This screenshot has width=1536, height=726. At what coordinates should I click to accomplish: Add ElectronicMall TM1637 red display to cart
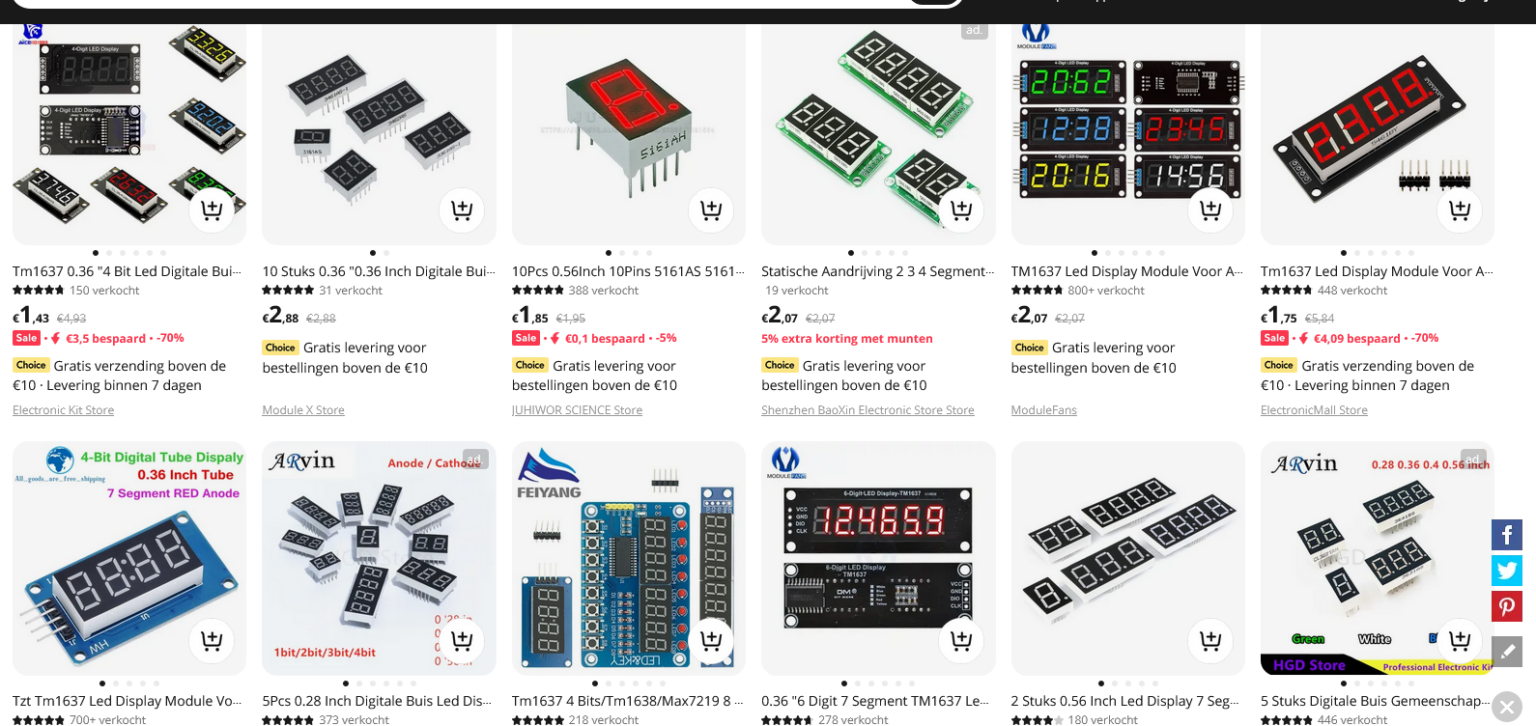tap(1460, 210)
